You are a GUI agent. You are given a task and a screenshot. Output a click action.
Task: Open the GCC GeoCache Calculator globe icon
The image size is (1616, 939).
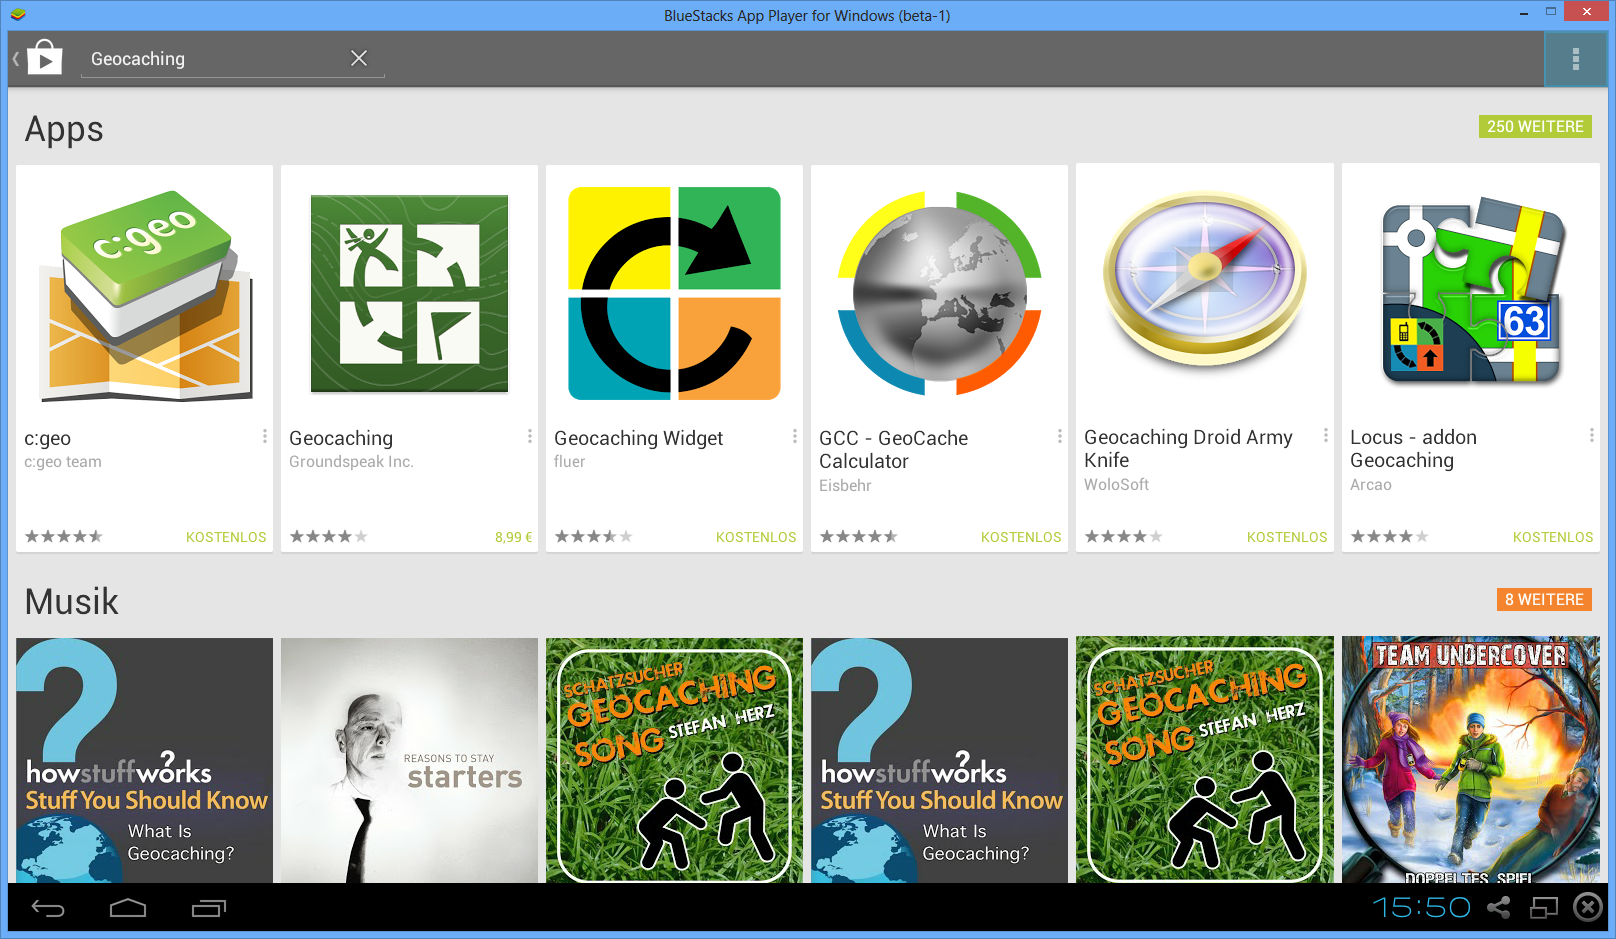click(939, 293)
